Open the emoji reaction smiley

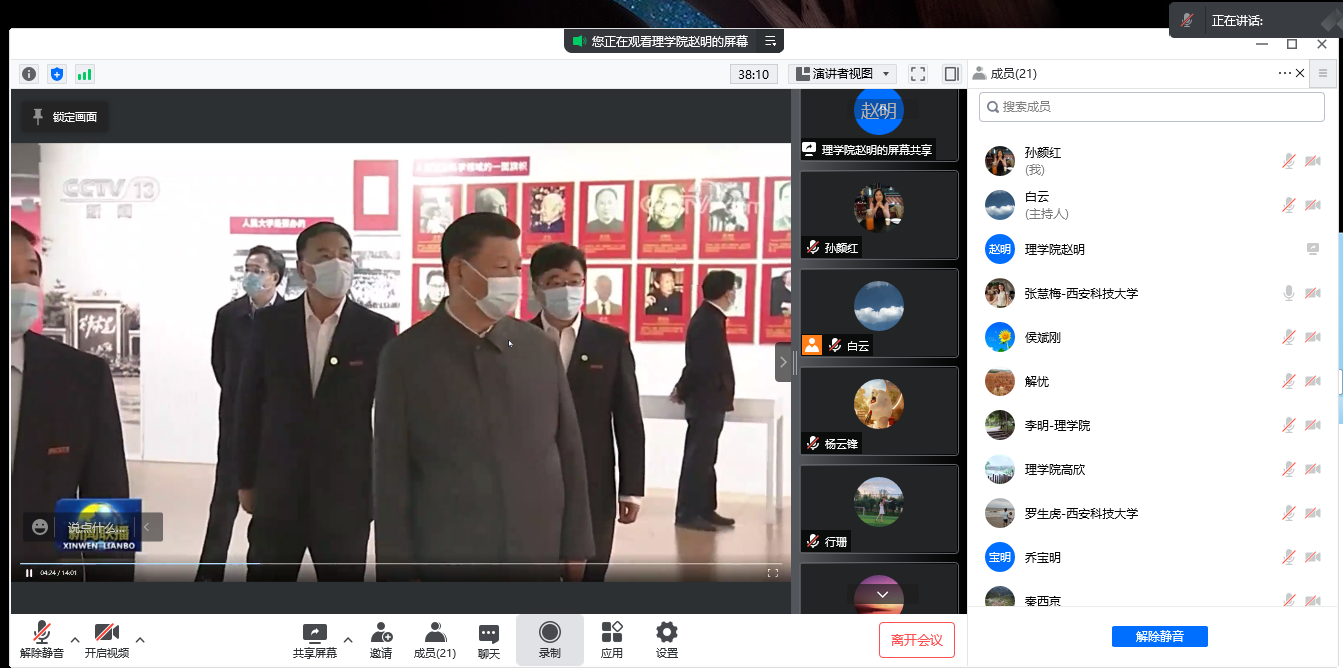40,526
